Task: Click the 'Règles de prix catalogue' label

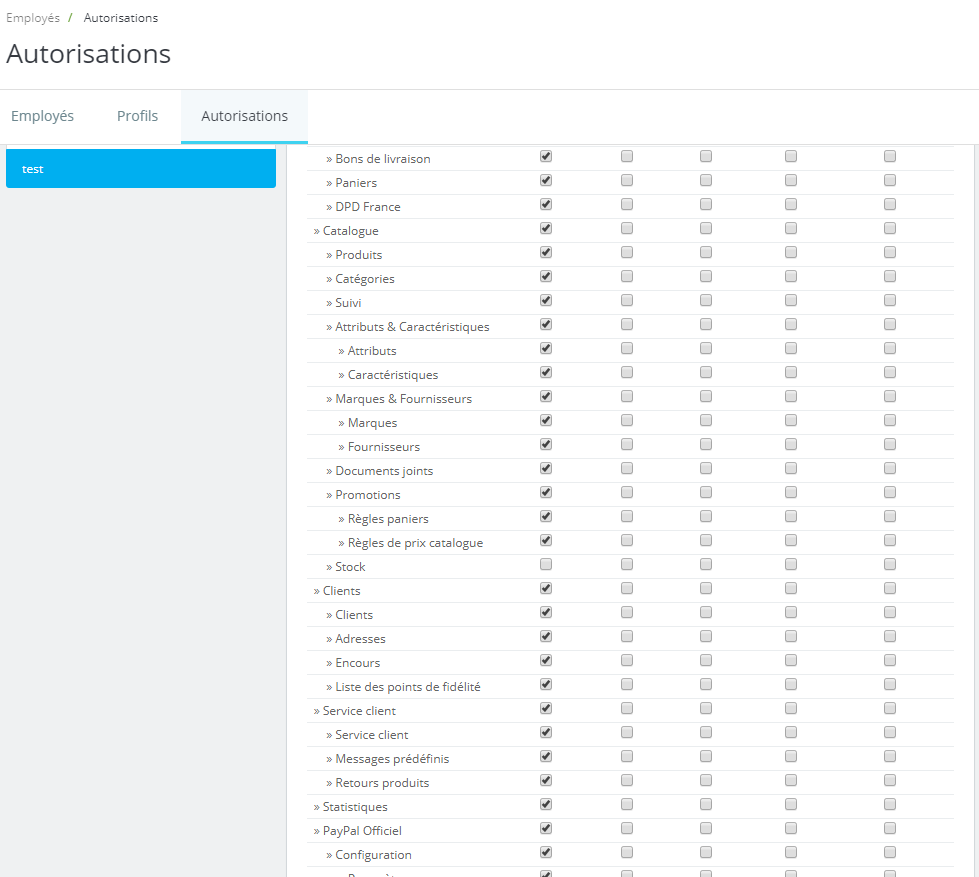Action: [x=415, y=543]
